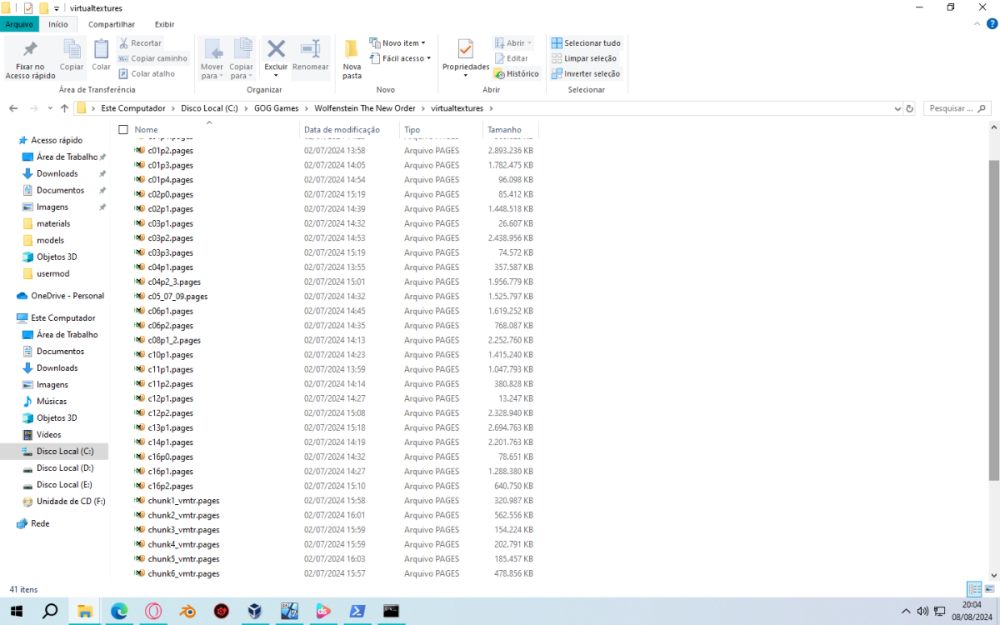Click Selecionar tudo in the ribbon
Image resolution: width=1000 pixels, height=625 pixels.
point(585,43)
